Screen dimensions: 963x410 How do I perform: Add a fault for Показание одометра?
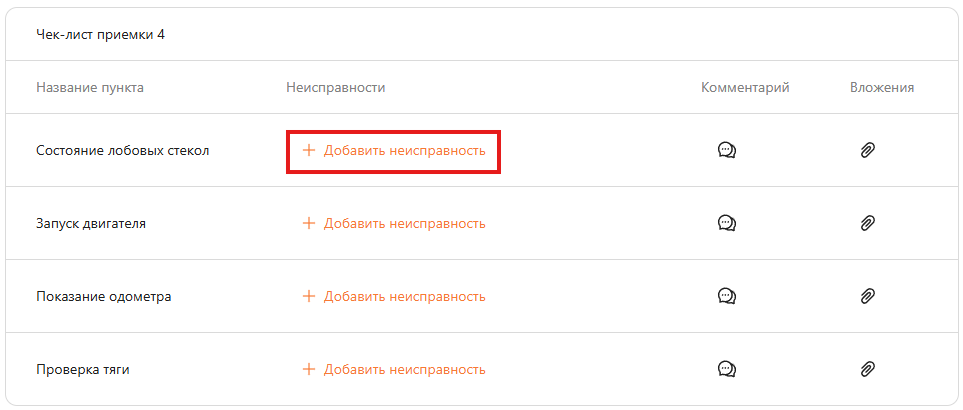tap(394, 296)
